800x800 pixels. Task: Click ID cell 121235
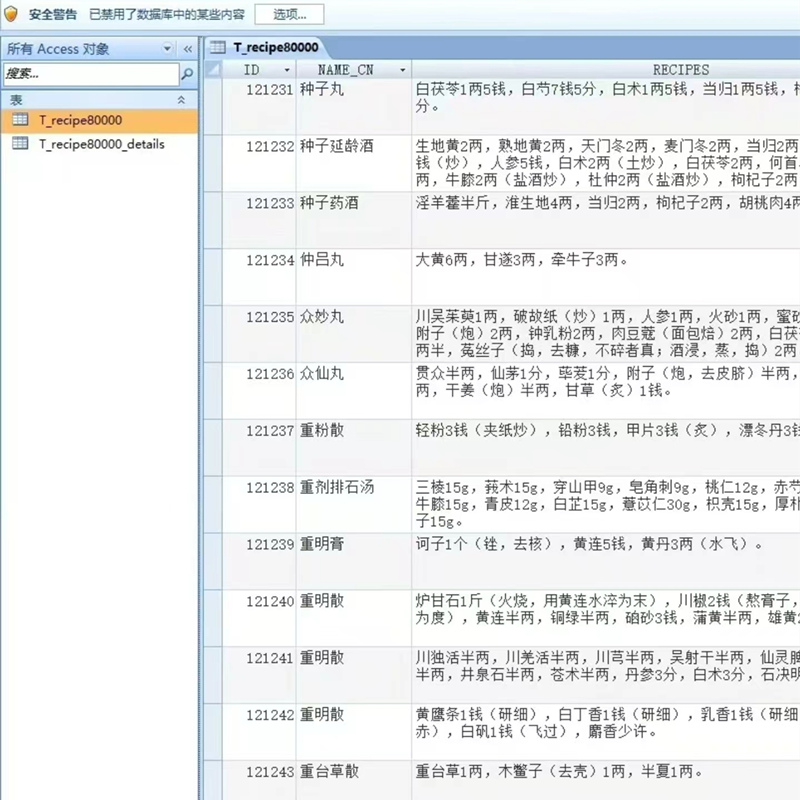pyautogui.click(x=259, y=334)
